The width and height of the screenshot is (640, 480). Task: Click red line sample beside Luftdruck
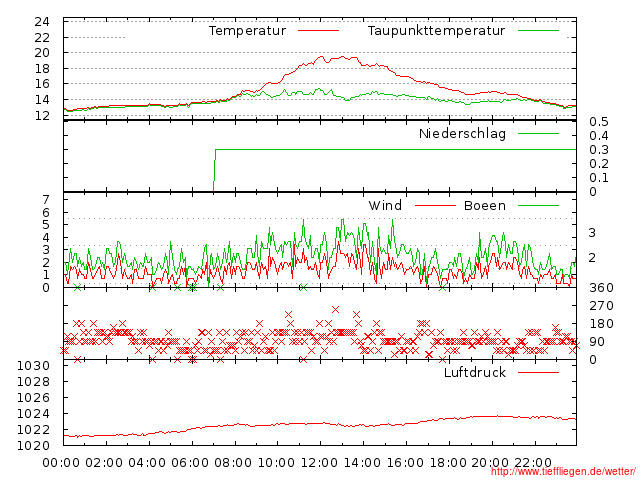coord(538,372)
